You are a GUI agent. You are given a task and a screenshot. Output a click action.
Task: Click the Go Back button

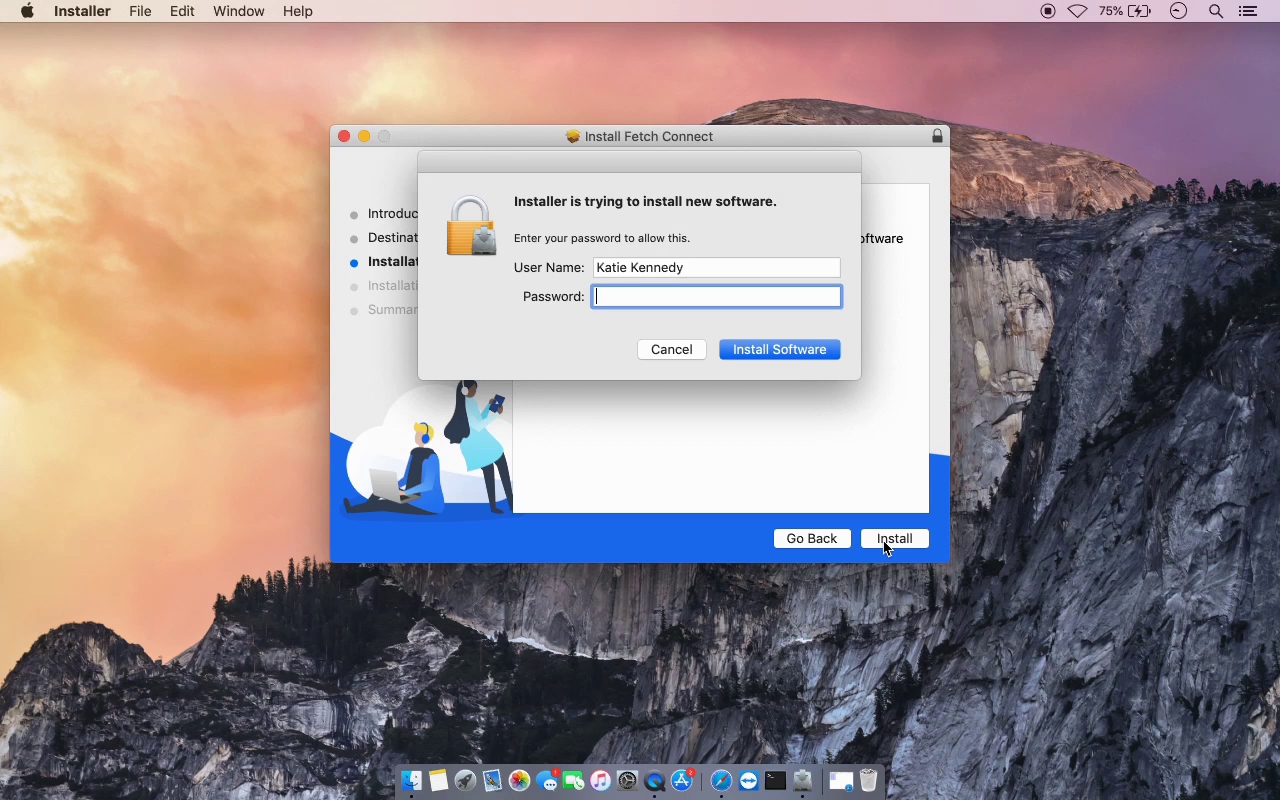point(811,538)
